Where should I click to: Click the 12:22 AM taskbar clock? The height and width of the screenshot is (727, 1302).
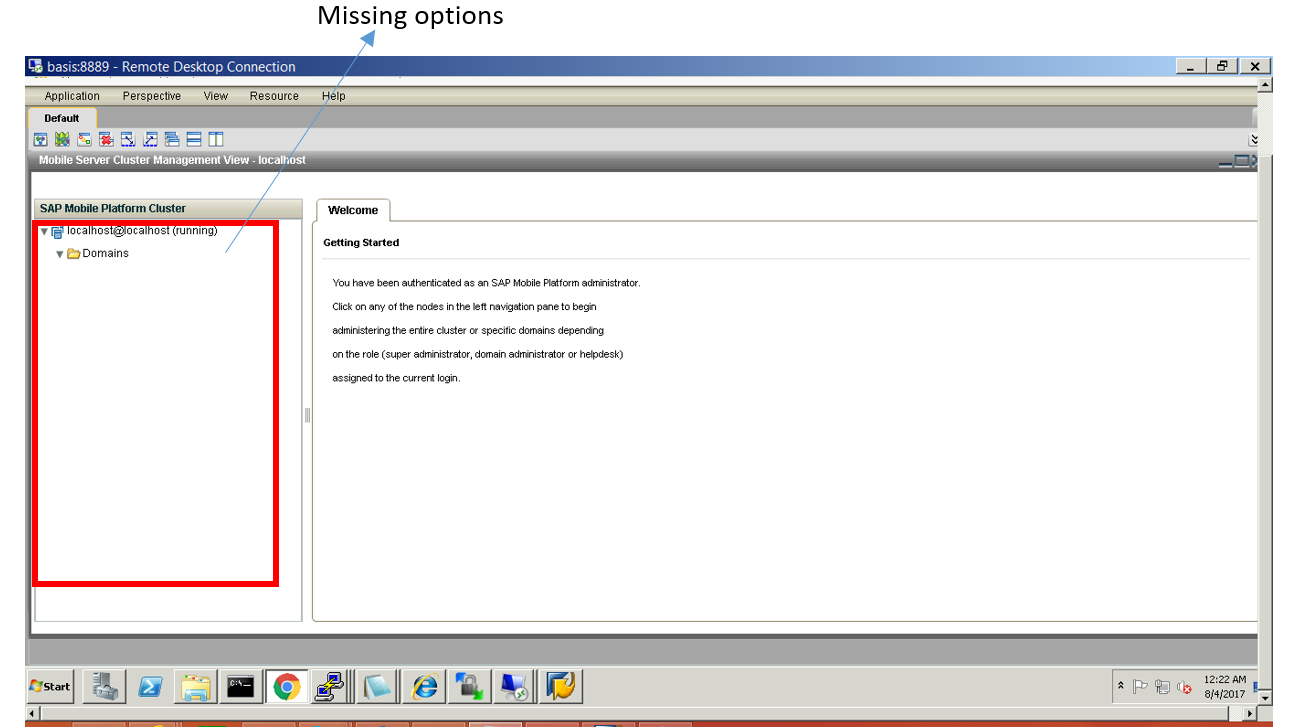tap(1225, 686)
